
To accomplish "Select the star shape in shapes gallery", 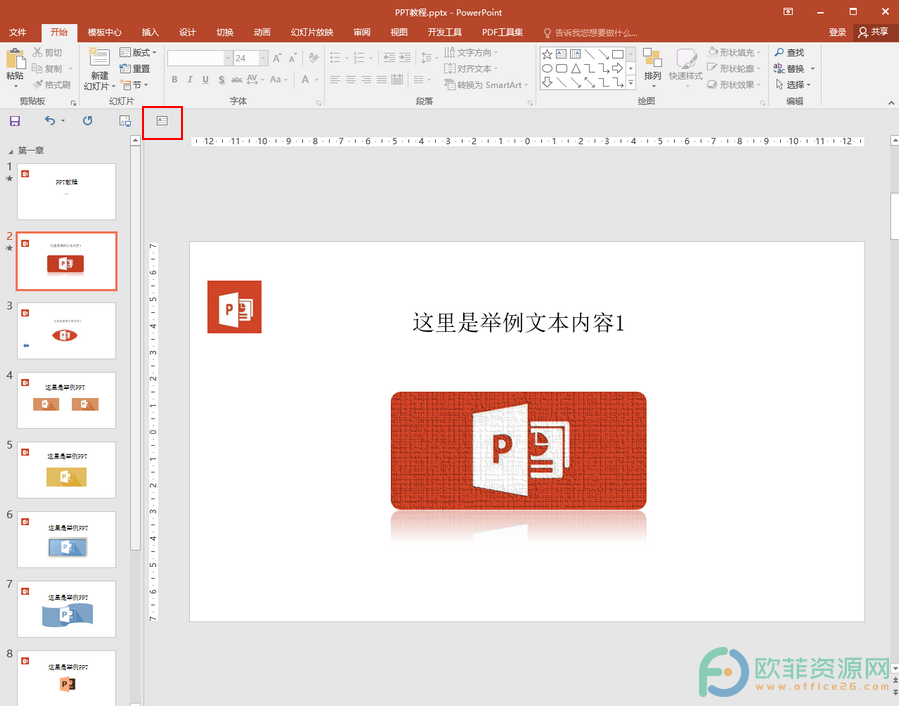I will (547, 54).
